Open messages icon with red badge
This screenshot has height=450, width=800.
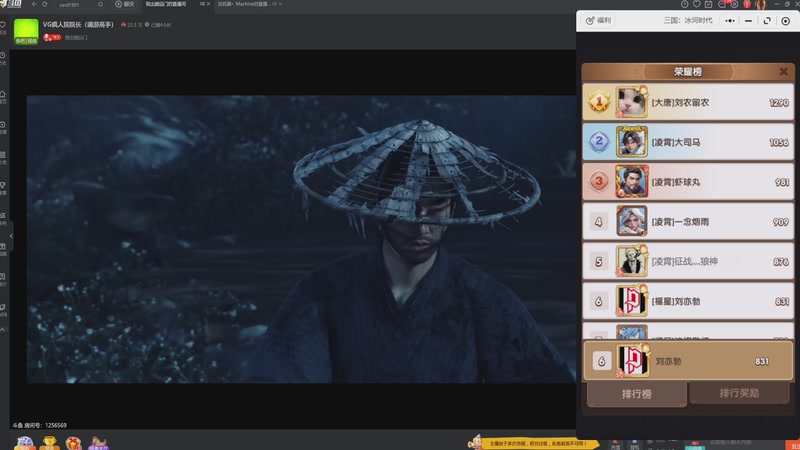click(x=721, y=4)
